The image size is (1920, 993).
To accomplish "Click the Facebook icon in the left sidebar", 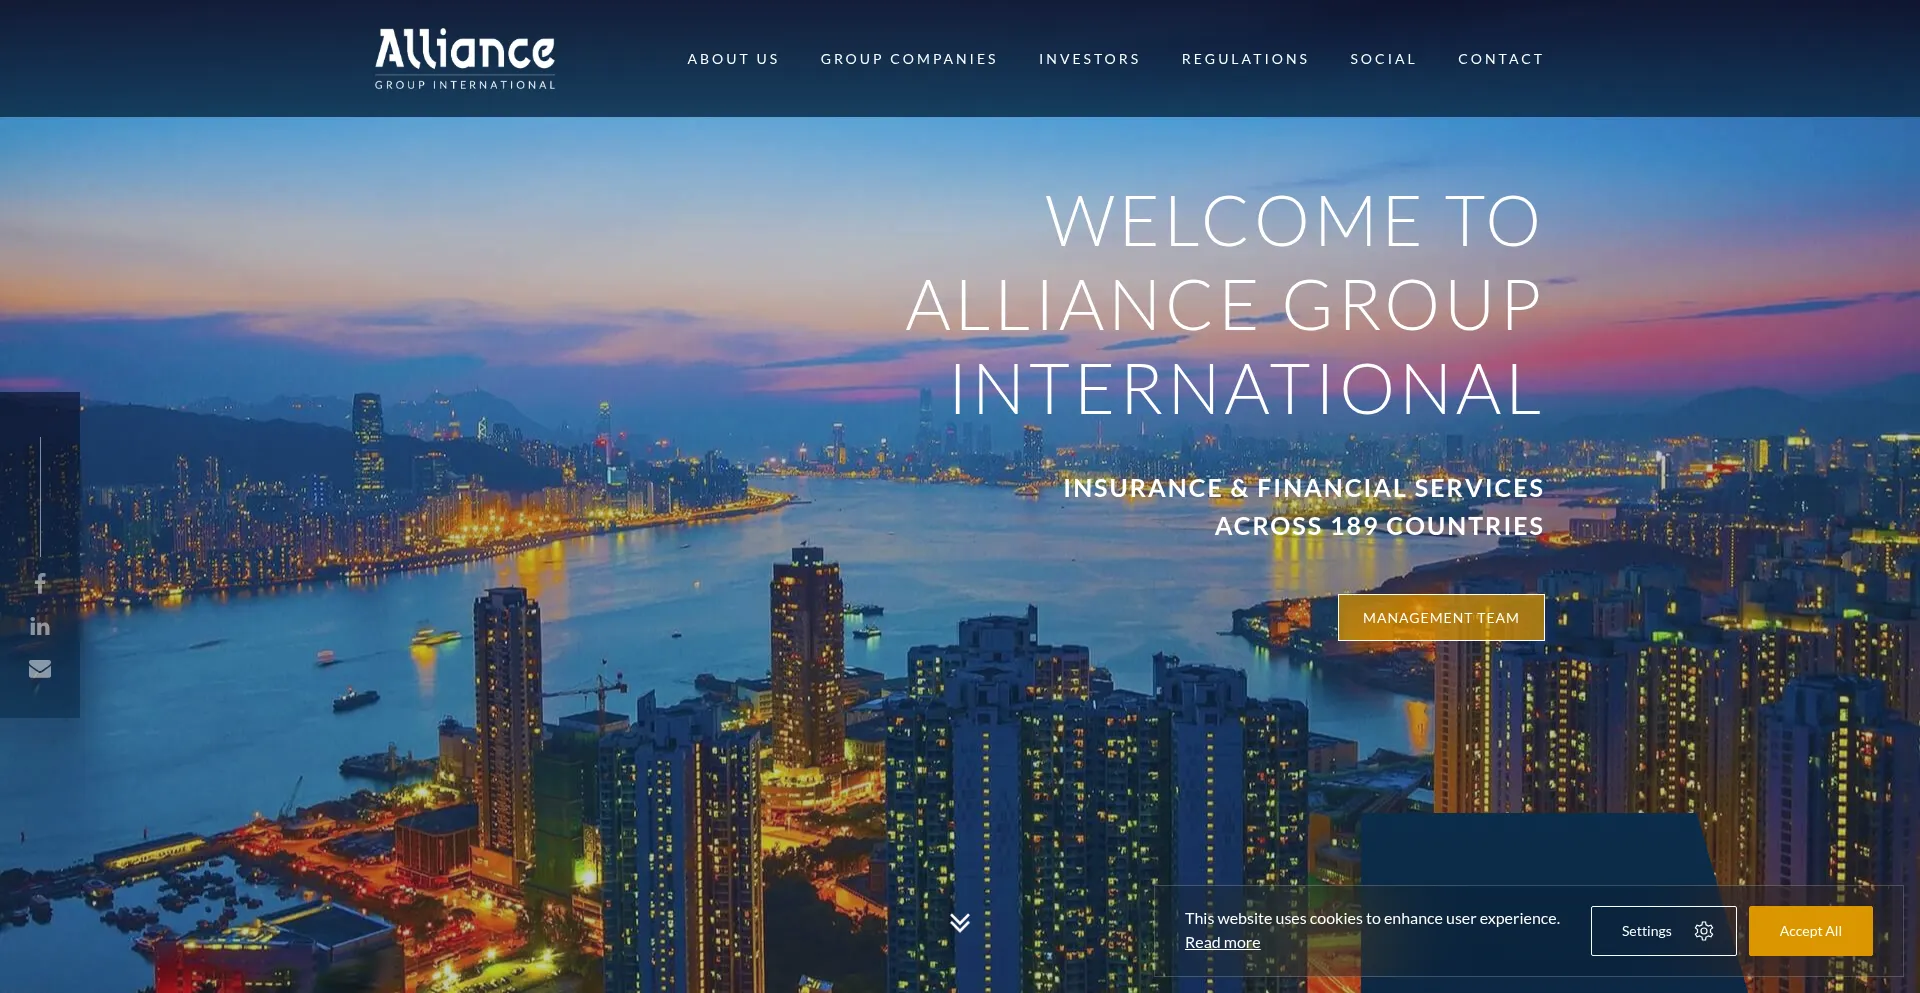I will coord(40,583).
